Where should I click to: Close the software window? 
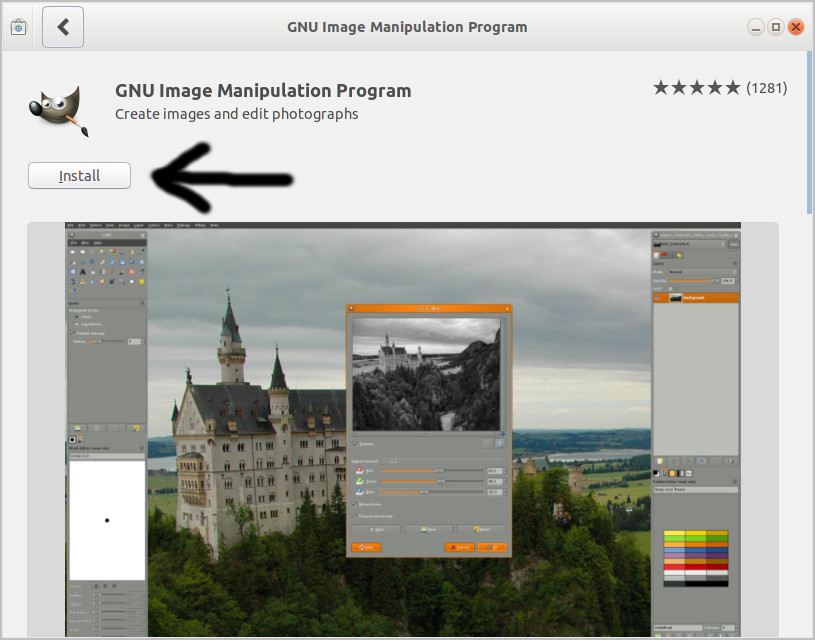[796, 27]
